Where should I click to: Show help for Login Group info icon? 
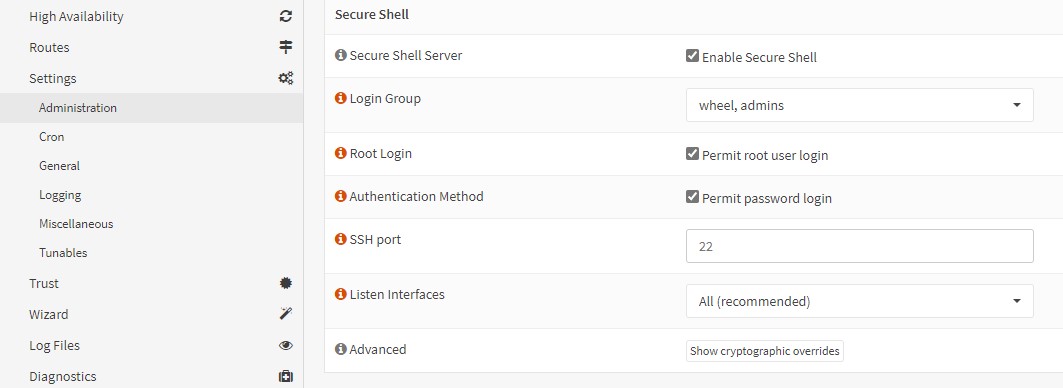341,98
